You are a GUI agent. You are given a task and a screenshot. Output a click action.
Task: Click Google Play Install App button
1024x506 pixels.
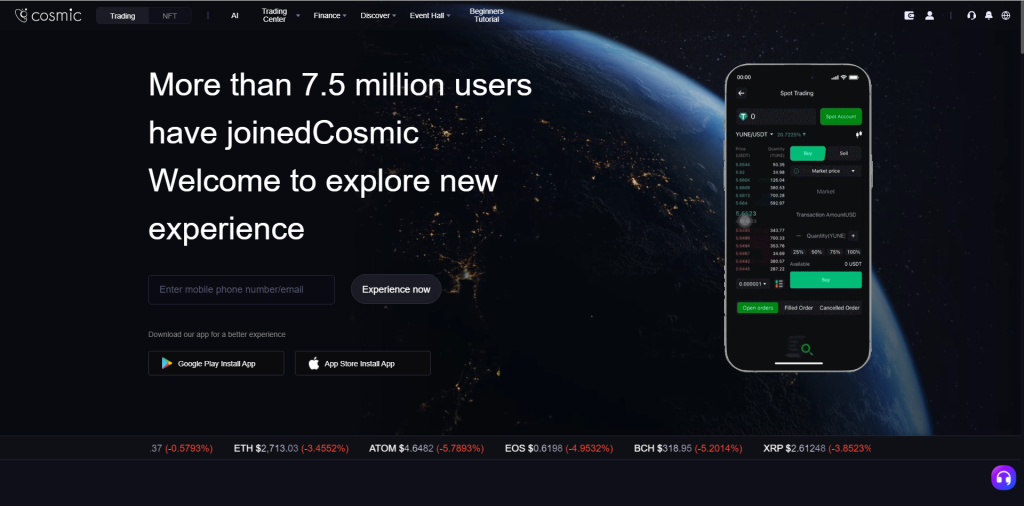pyautogui.click(x=216, y=364)
